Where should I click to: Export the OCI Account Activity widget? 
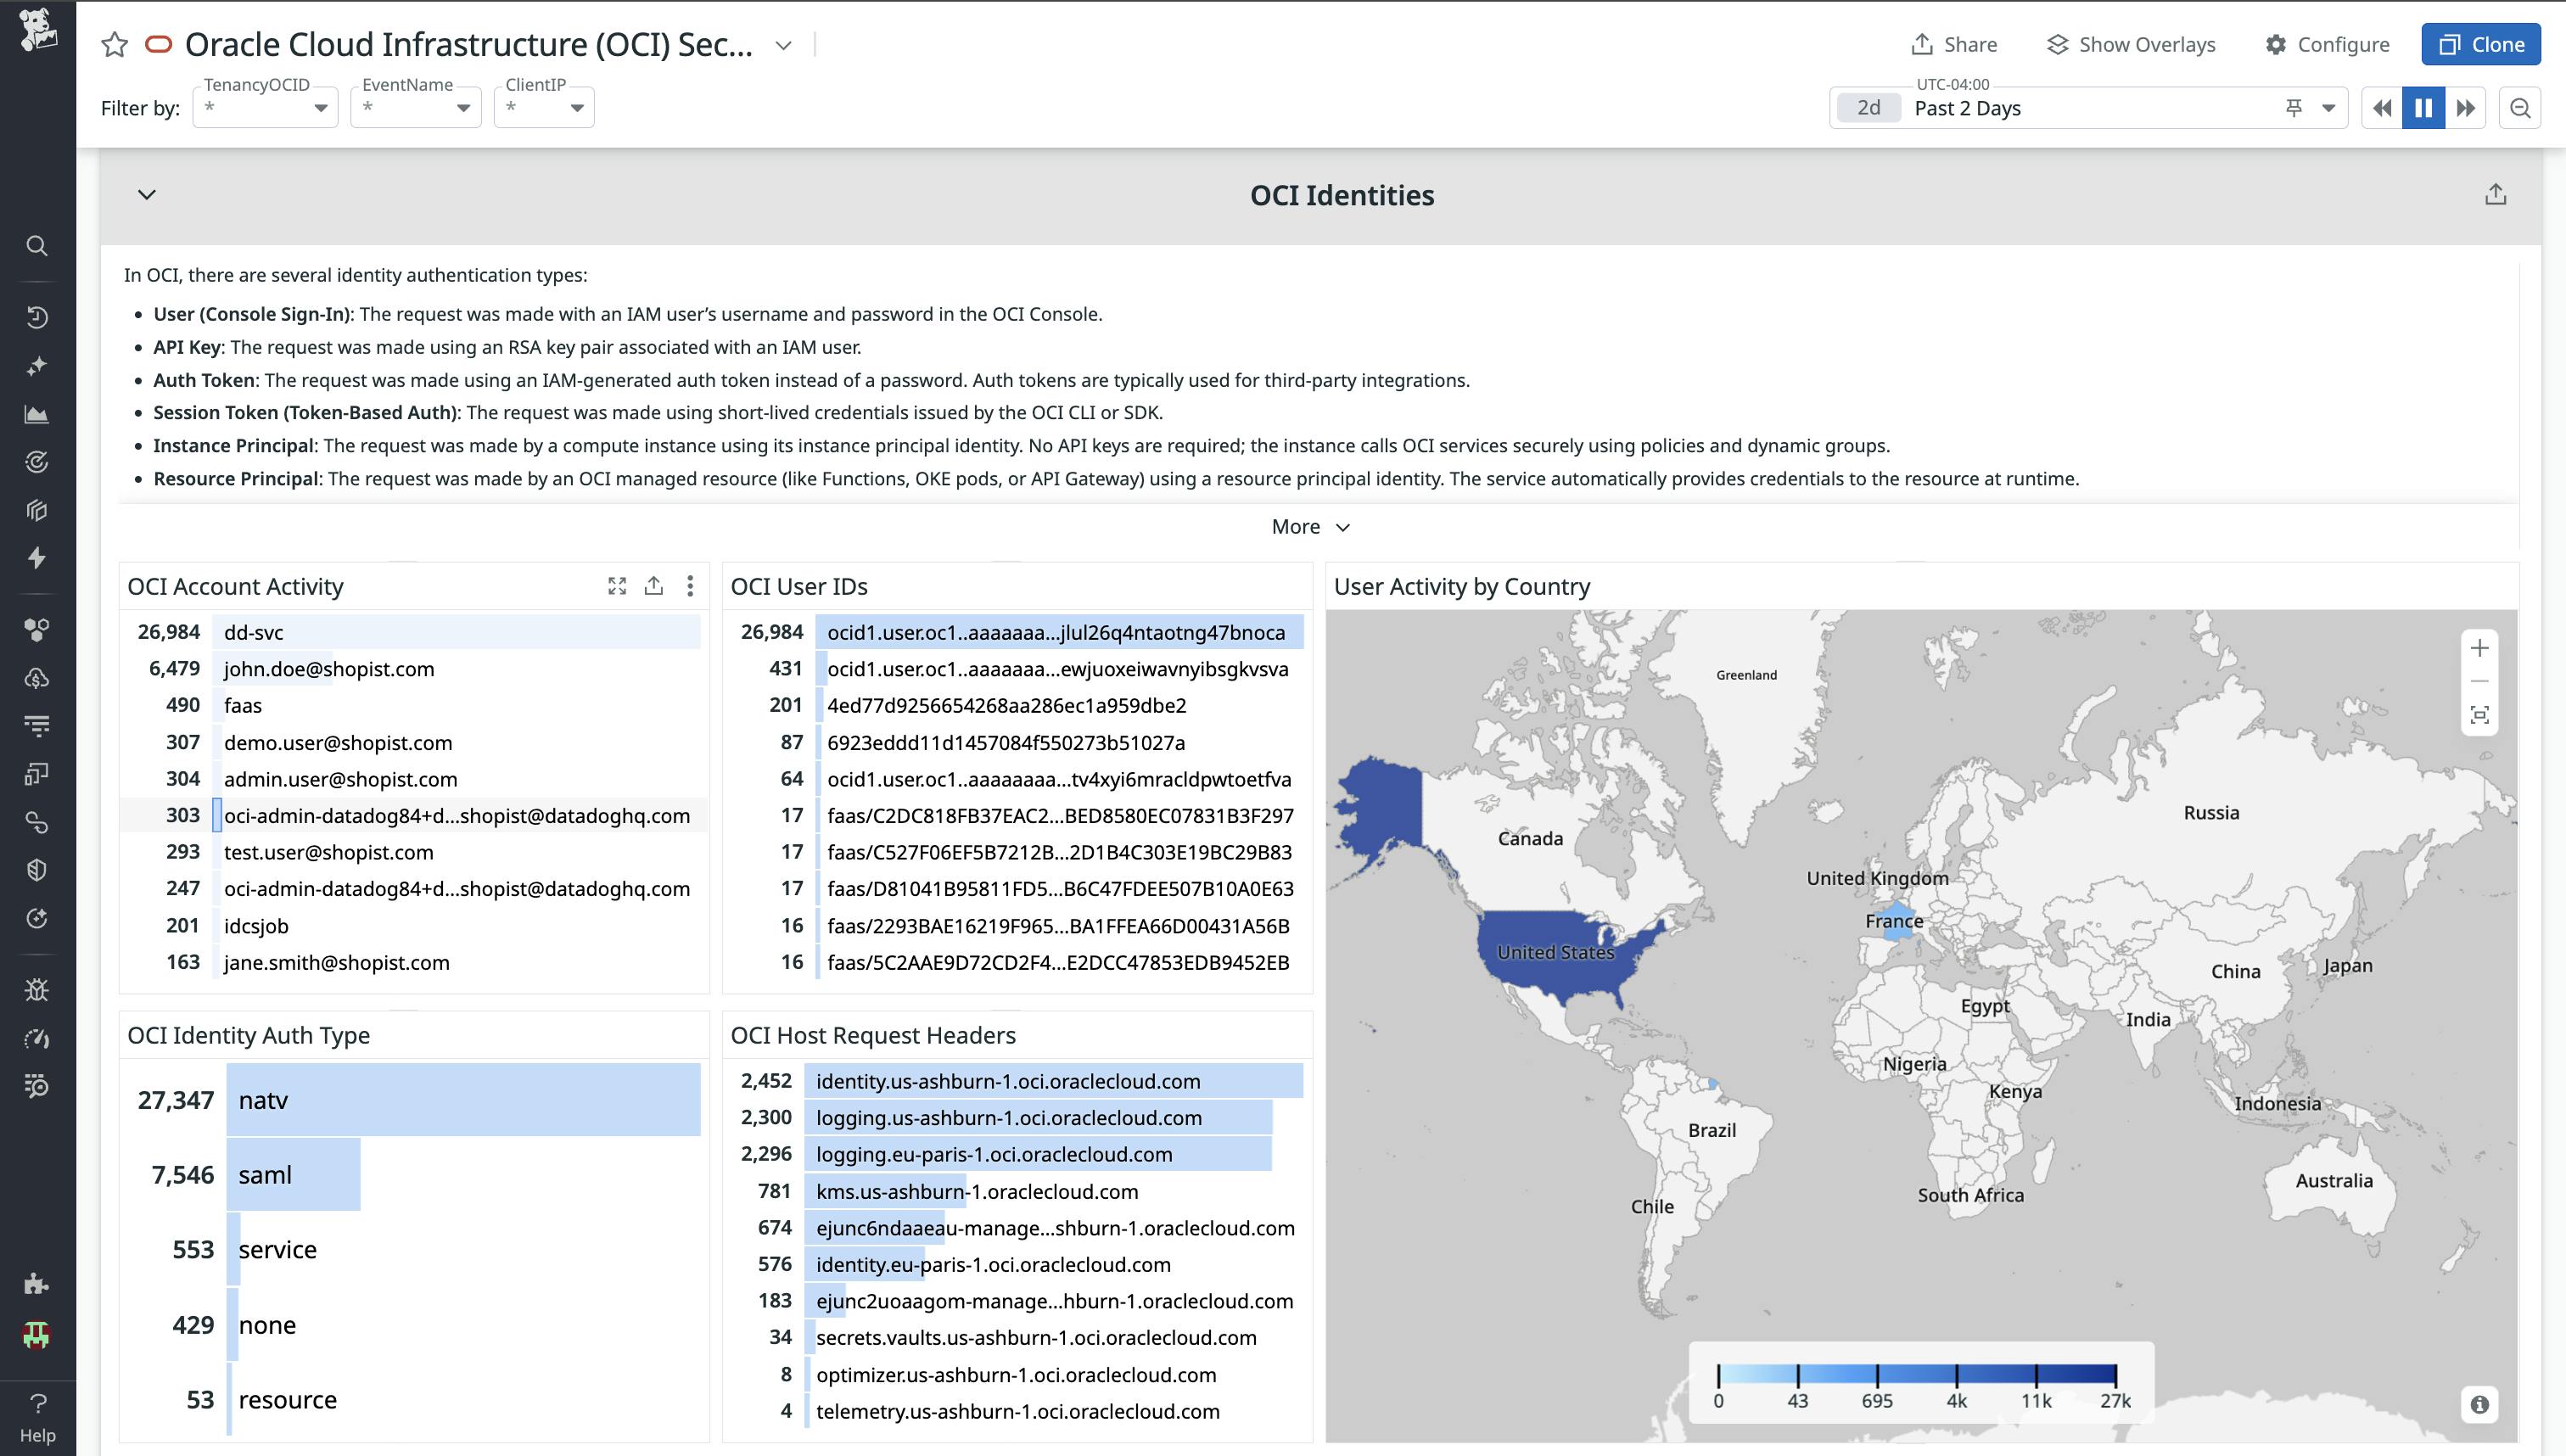[x=654, y=586]
